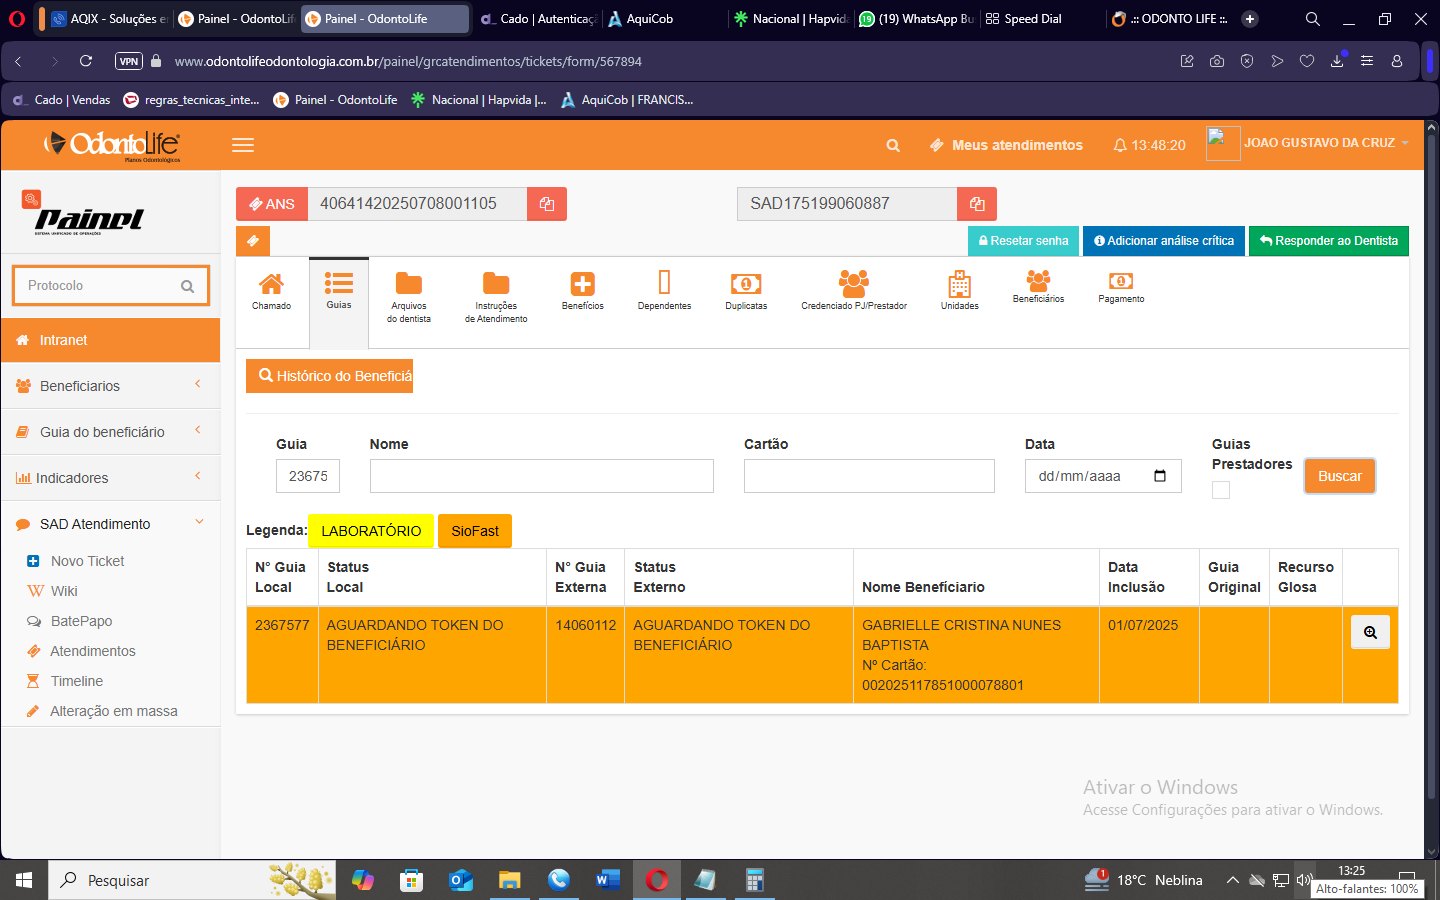The height and width of the screenshot is (900, 1440).
Task: Enable the Guias Prestadores checkbox
Action: pos(1221,490)
